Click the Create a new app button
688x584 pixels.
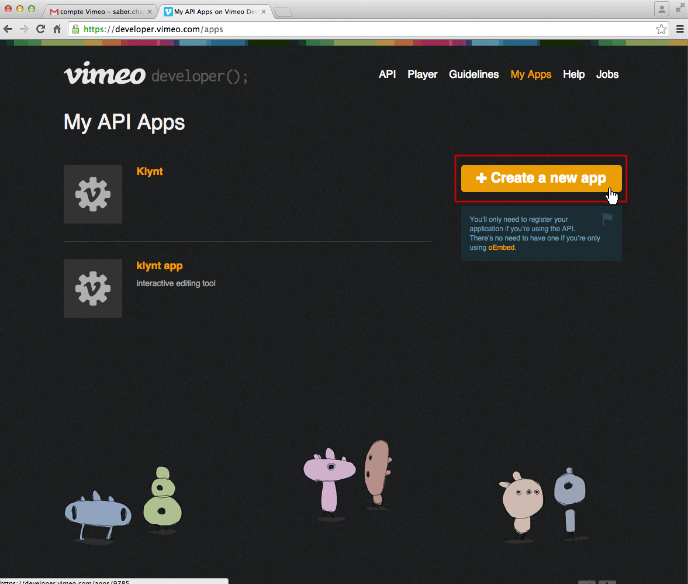[541, 178]
